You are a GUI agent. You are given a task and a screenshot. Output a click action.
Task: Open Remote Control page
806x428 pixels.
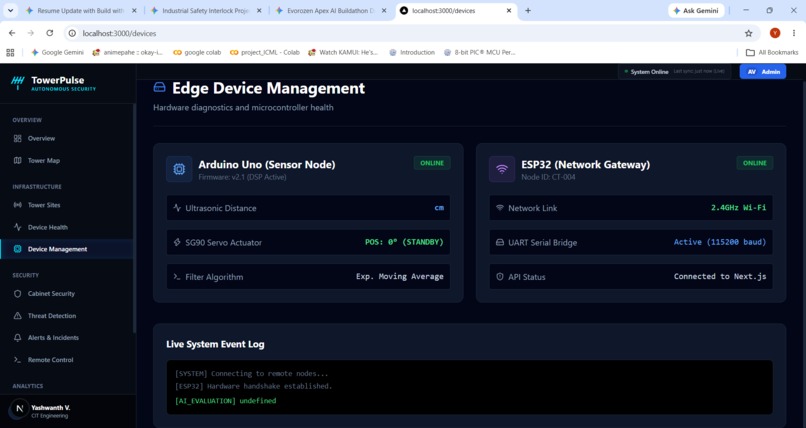(x=67, y=360)
